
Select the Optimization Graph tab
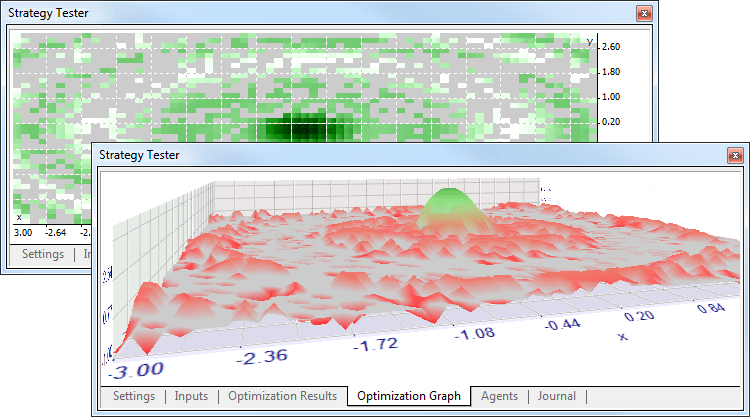pos(409,396)
